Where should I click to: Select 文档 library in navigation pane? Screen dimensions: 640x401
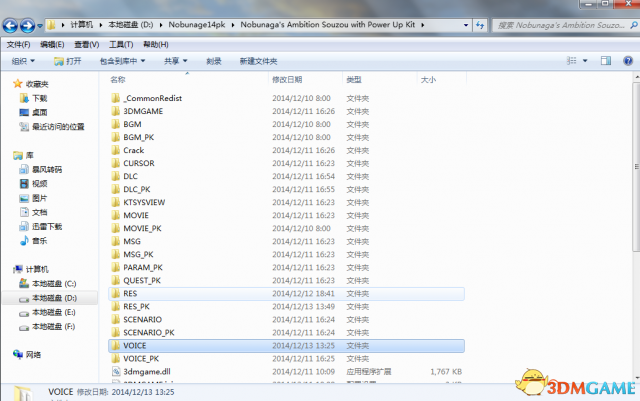(40, 212)
